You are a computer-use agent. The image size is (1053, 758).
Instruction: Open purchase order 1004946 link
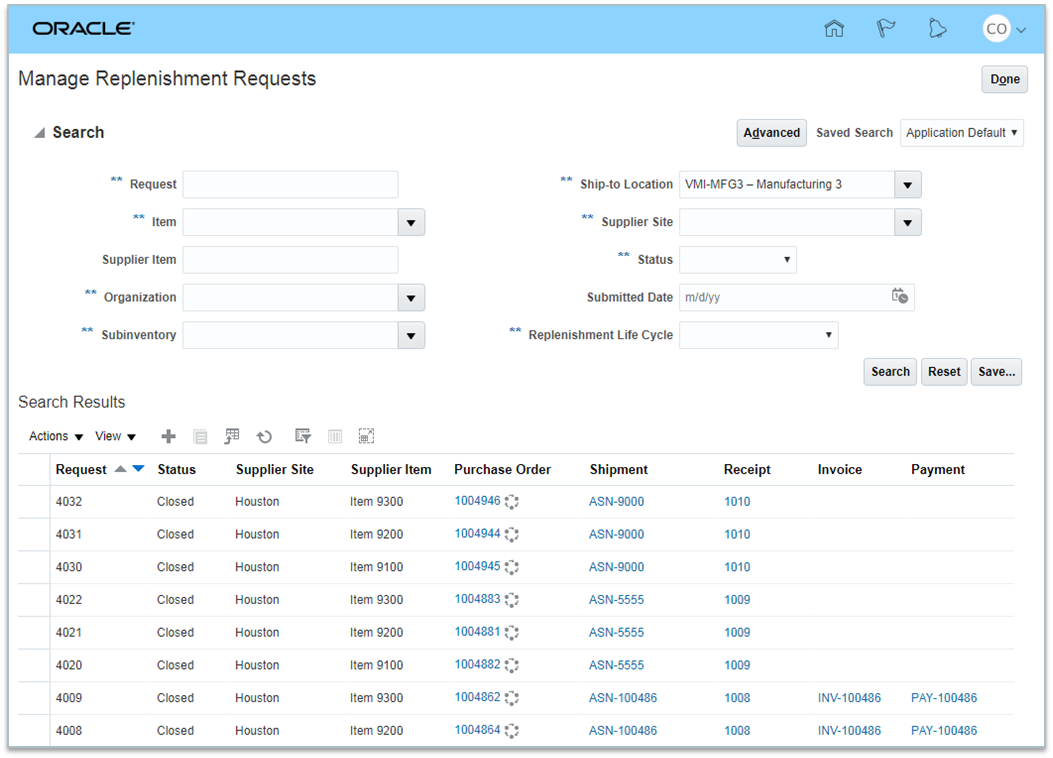[477, 501]
